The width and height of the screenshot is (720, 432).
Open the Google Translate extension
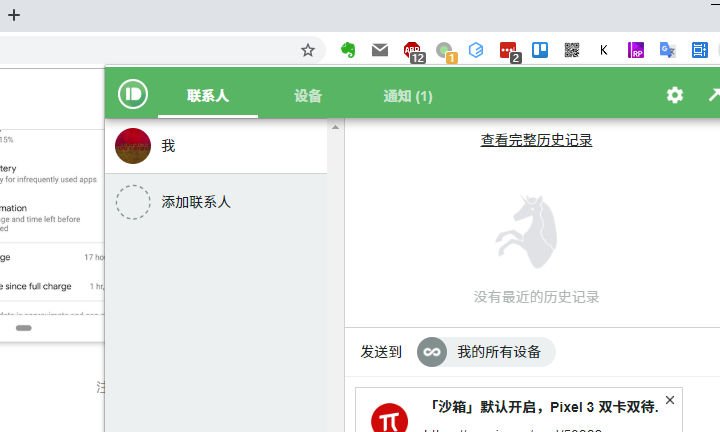coord(668,50)
